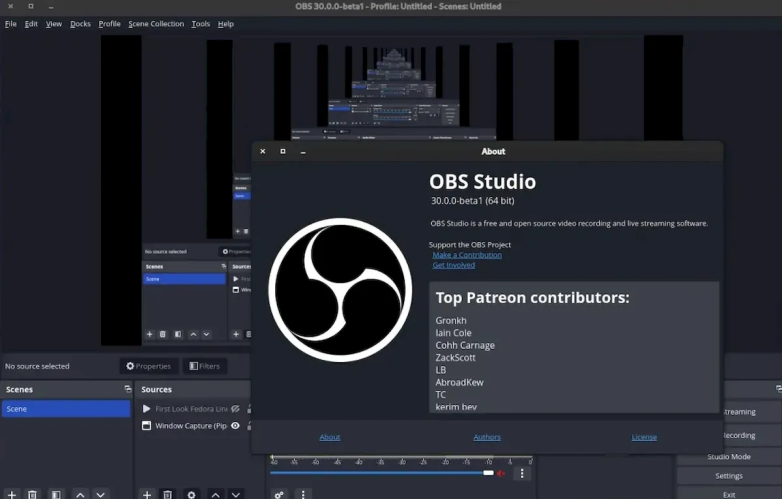
Task: Follow the Get Involved link
Action: tap(453, 265)
